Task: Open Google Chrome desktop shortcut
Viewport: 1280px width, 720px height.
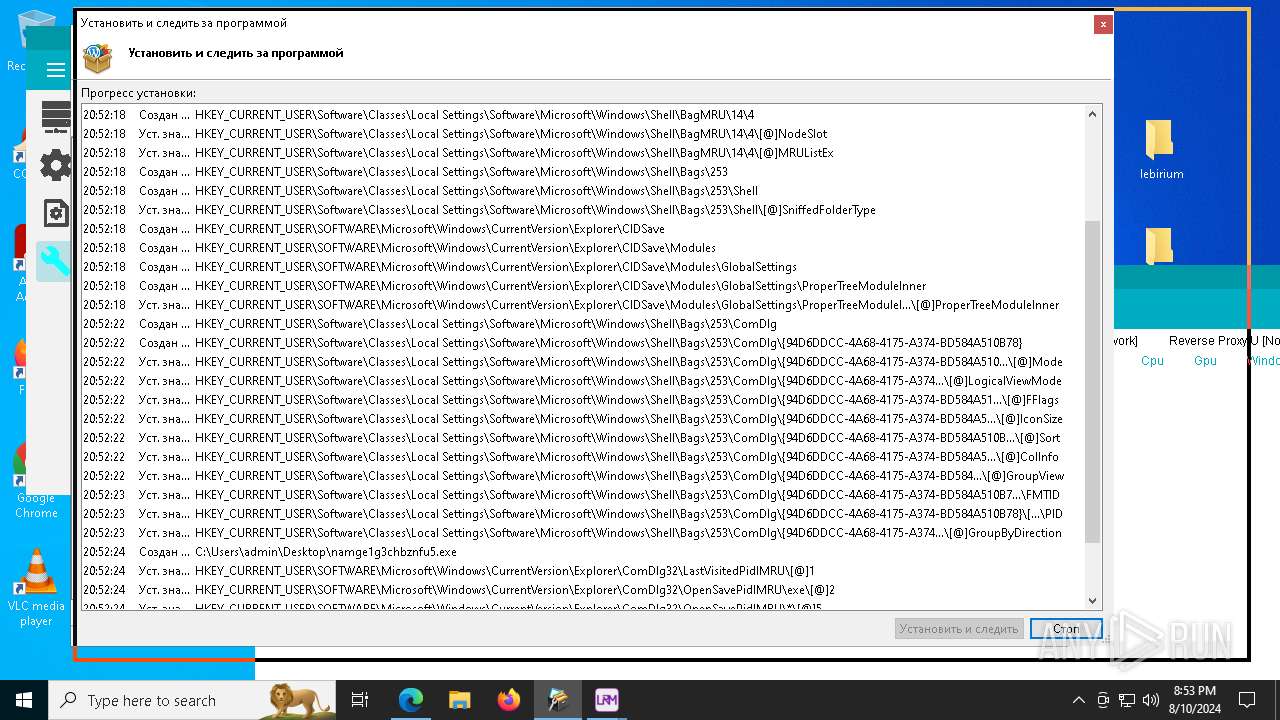Action: 36,482
